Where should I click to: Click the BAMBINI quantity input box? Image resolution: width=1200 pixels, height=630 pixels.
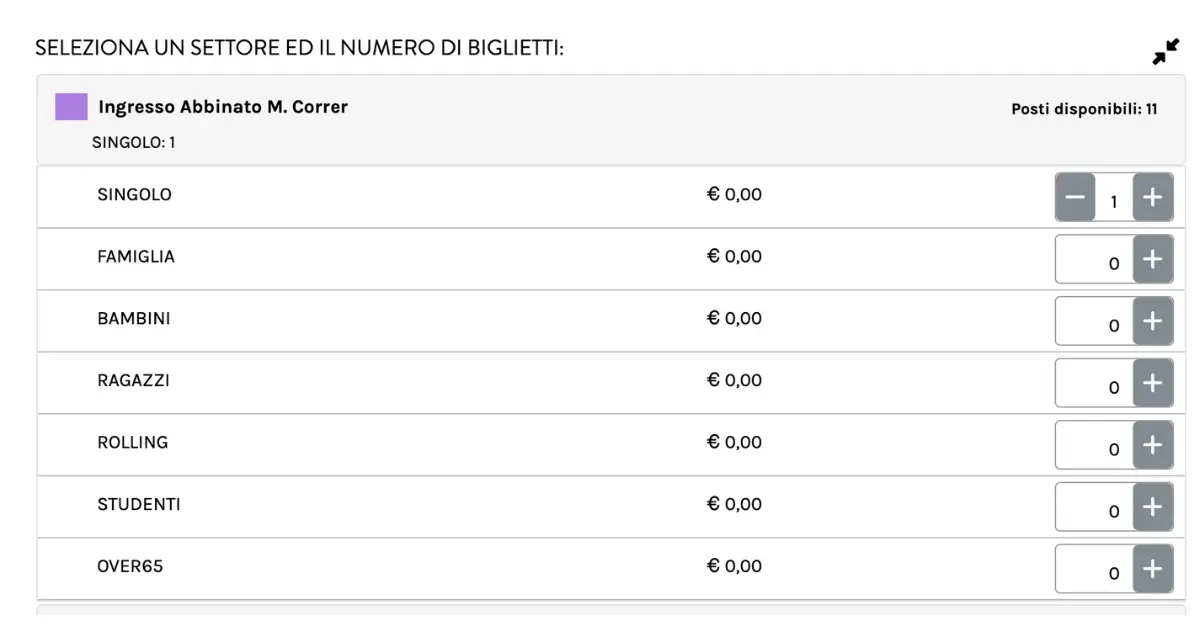[x=1094, y=321]
